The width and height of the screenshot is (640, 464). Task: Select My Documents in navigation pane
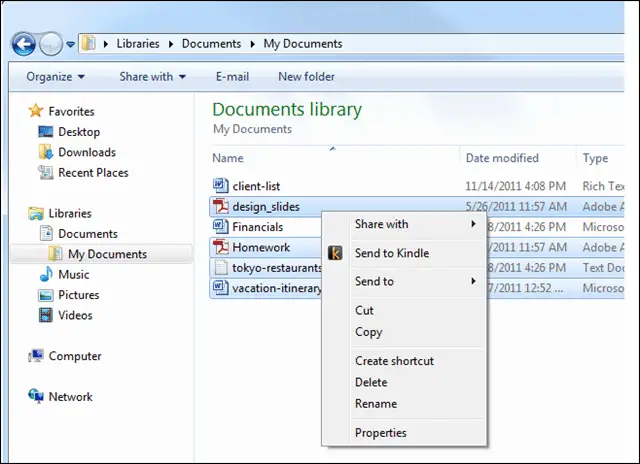(107, 254)
